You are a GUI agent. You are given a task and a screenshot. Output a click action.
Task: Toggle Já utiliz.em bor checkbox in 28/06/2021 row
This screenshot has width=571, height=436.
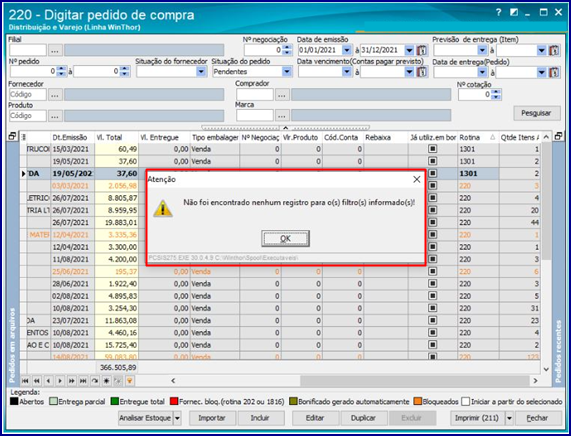pos(432,283)
